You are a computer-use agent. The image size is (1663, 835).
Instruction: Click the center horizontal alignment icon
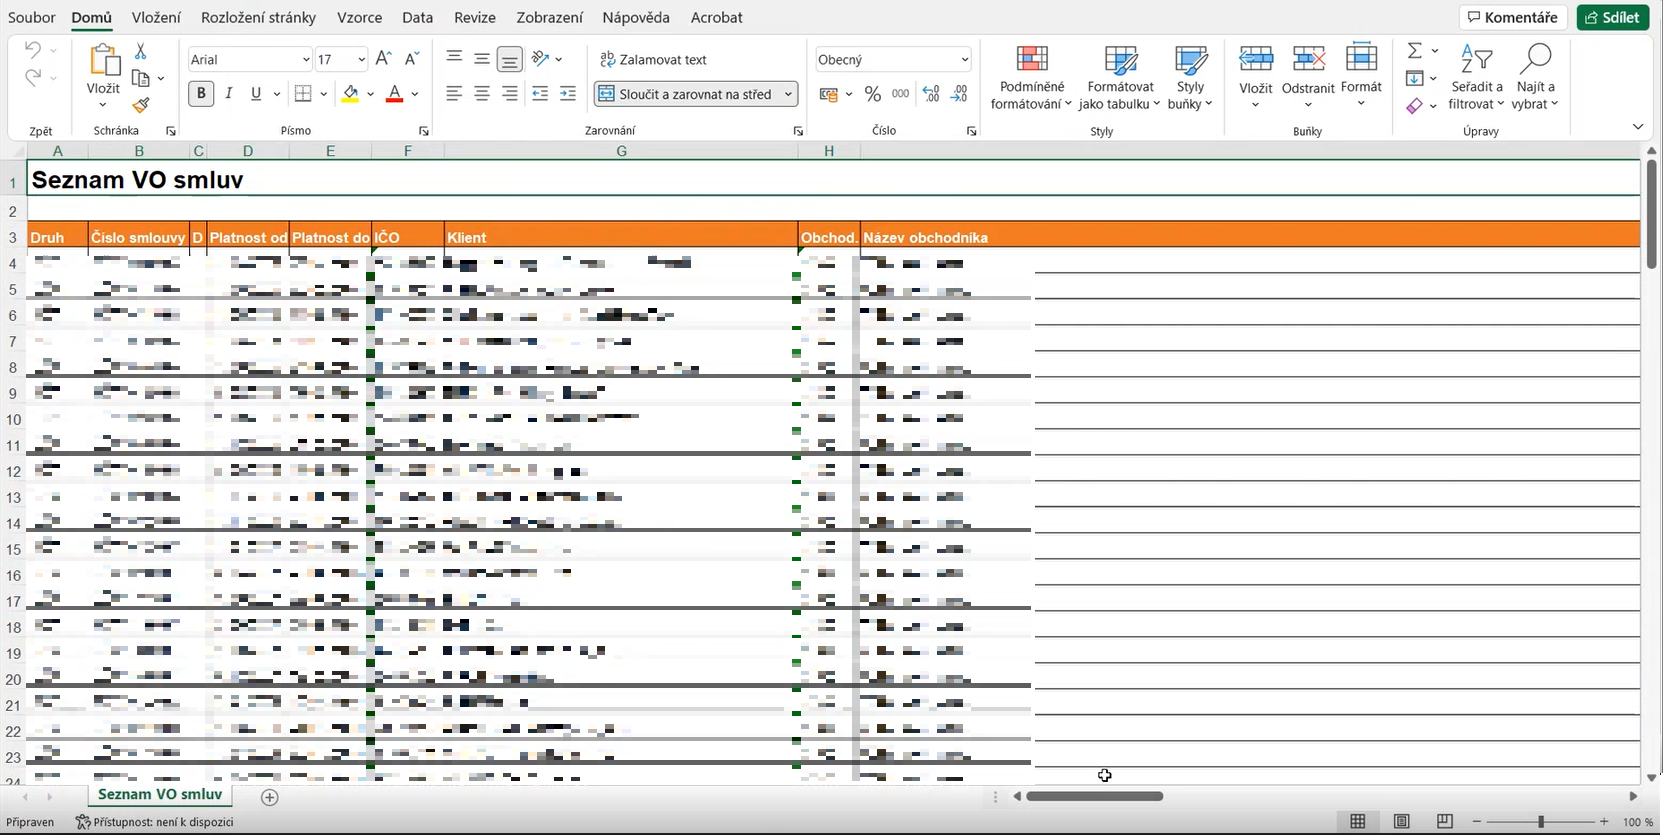(482, 94)
